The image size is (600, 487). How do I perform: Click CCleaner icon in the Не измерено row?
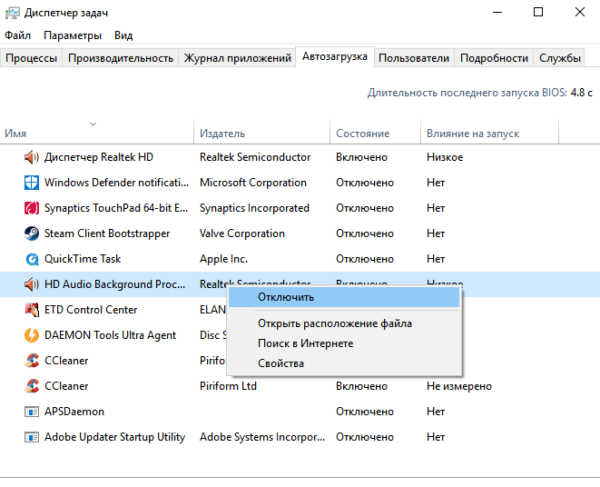click(x=31, y=386)
